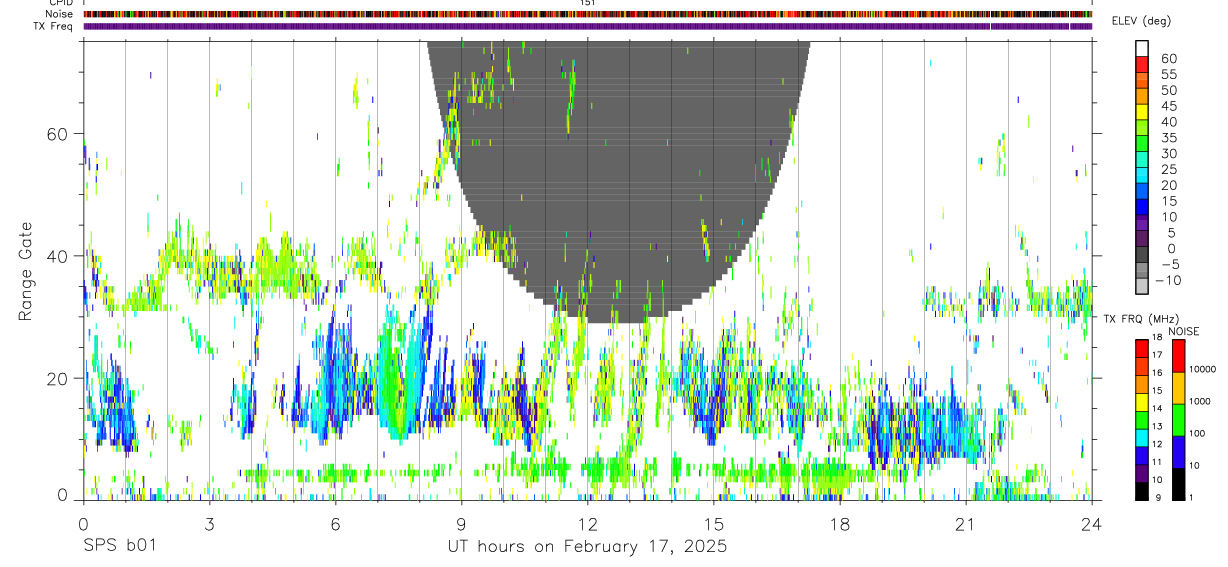Viewport: 1228px width, 567px height.
Task: Click the '151' CPID value above the plot
Action: coord(589,3)
